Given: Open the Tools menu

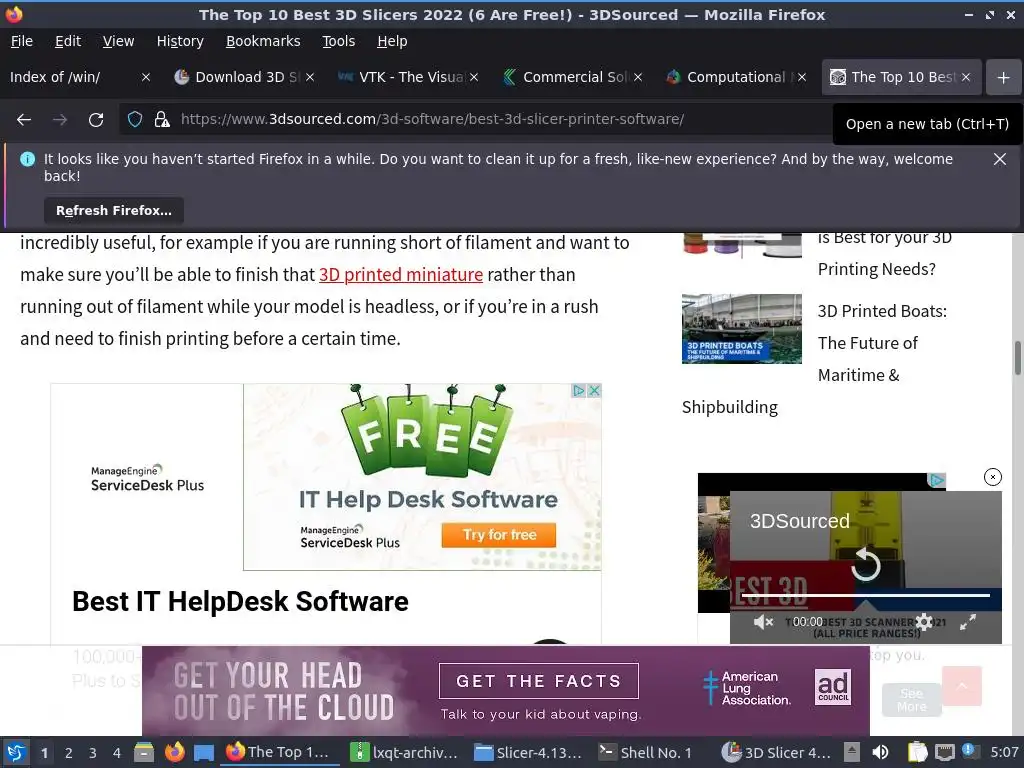Looking at the screenshot, I should point(338,41).
